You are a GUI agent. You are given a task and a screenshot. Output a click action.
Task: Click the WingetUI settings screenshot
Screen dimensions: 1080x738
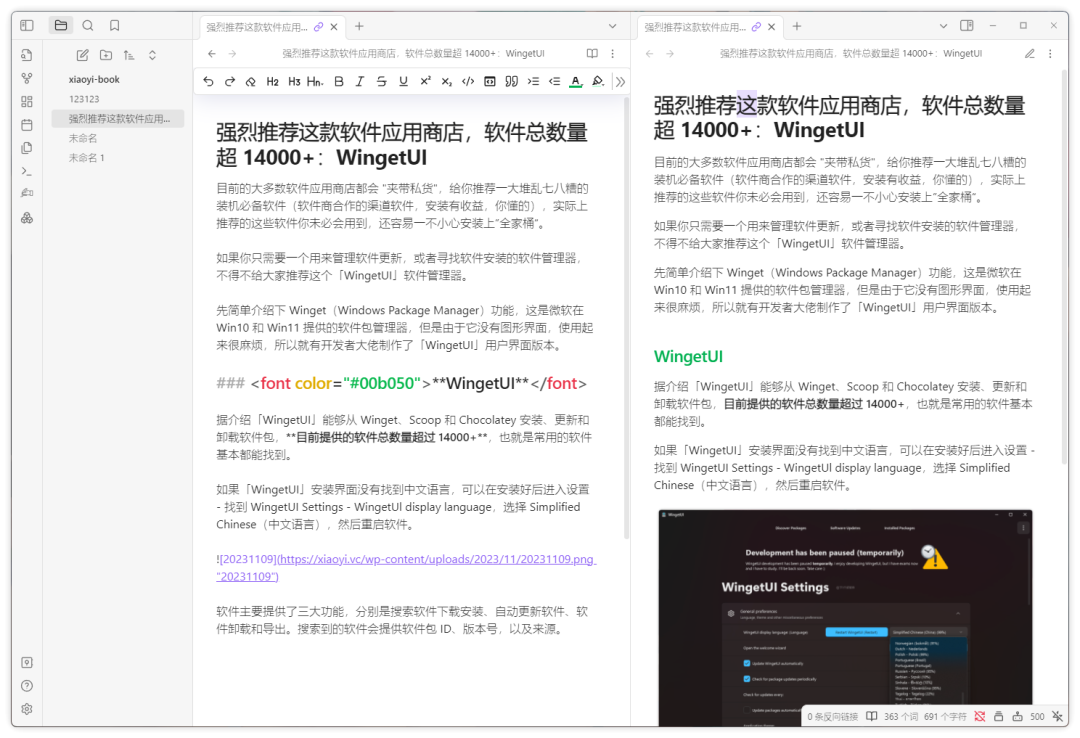[x=845, y=617]
